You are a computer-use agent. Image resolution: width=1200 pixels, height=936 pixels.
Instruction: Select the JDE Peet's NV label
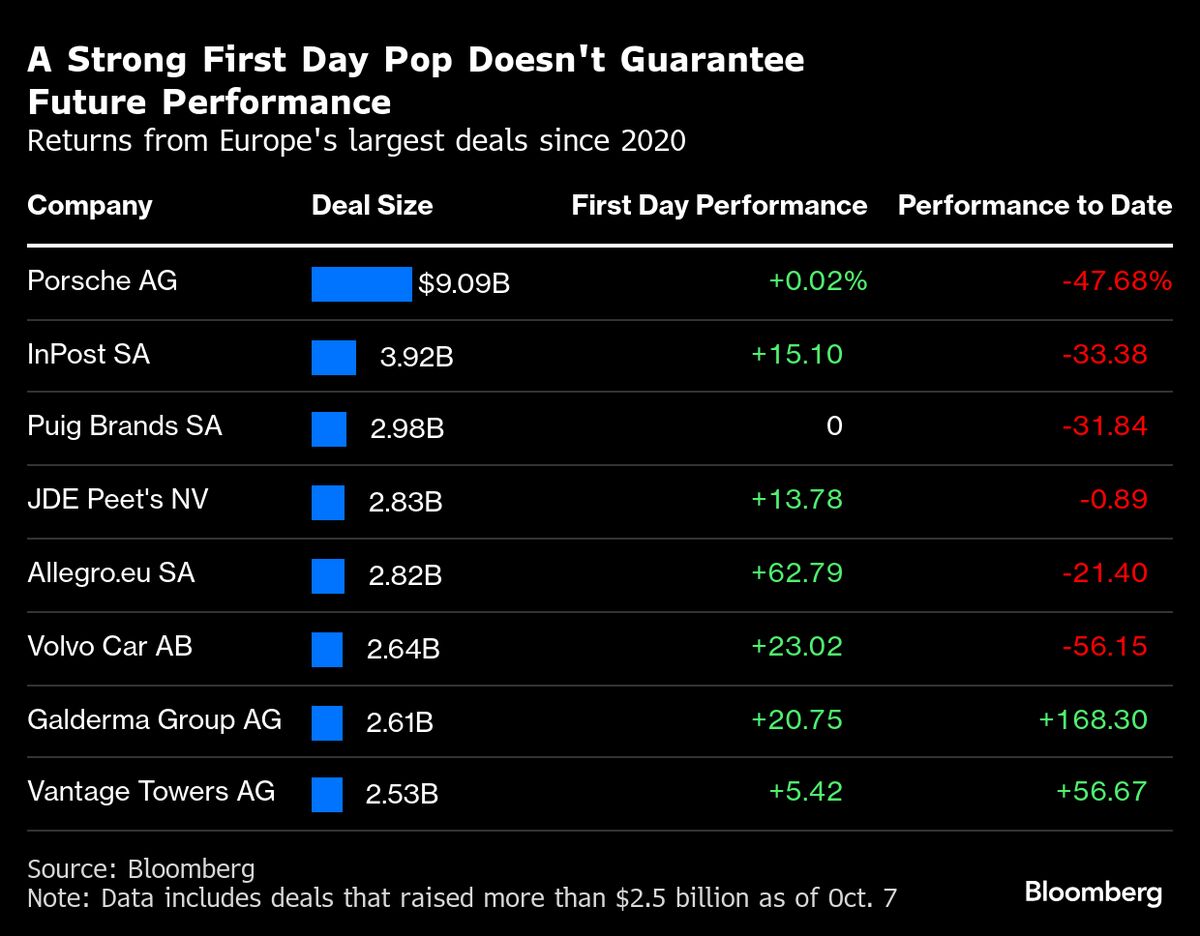coord(118,498)
